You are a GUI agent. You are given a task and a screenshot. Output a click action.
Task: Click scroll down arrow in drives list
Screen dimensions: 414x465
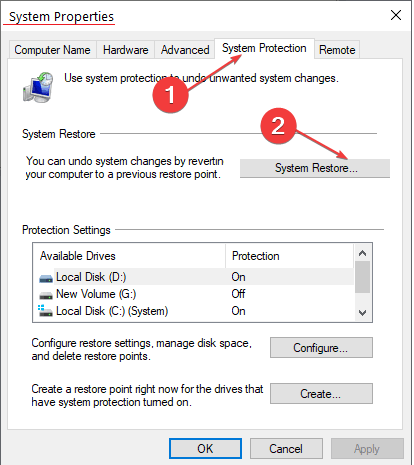362,313
